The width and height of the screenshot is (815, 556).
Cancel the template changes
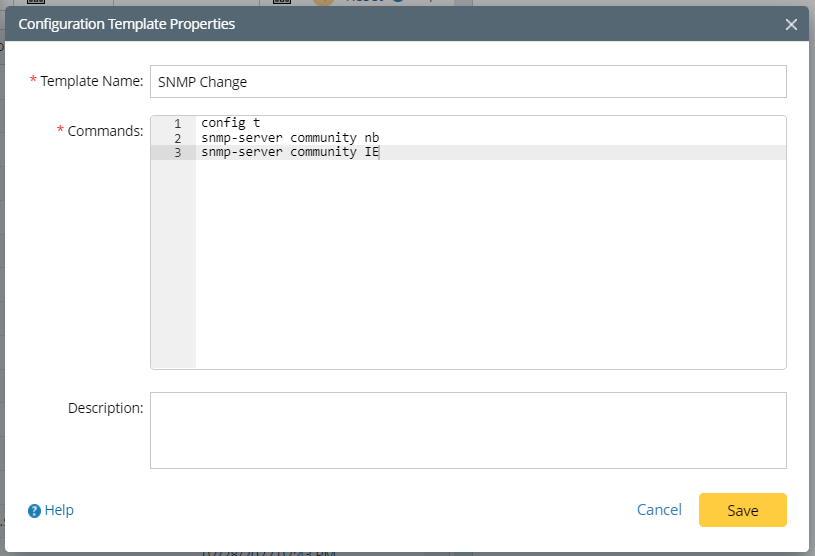(x=659, y=510)
